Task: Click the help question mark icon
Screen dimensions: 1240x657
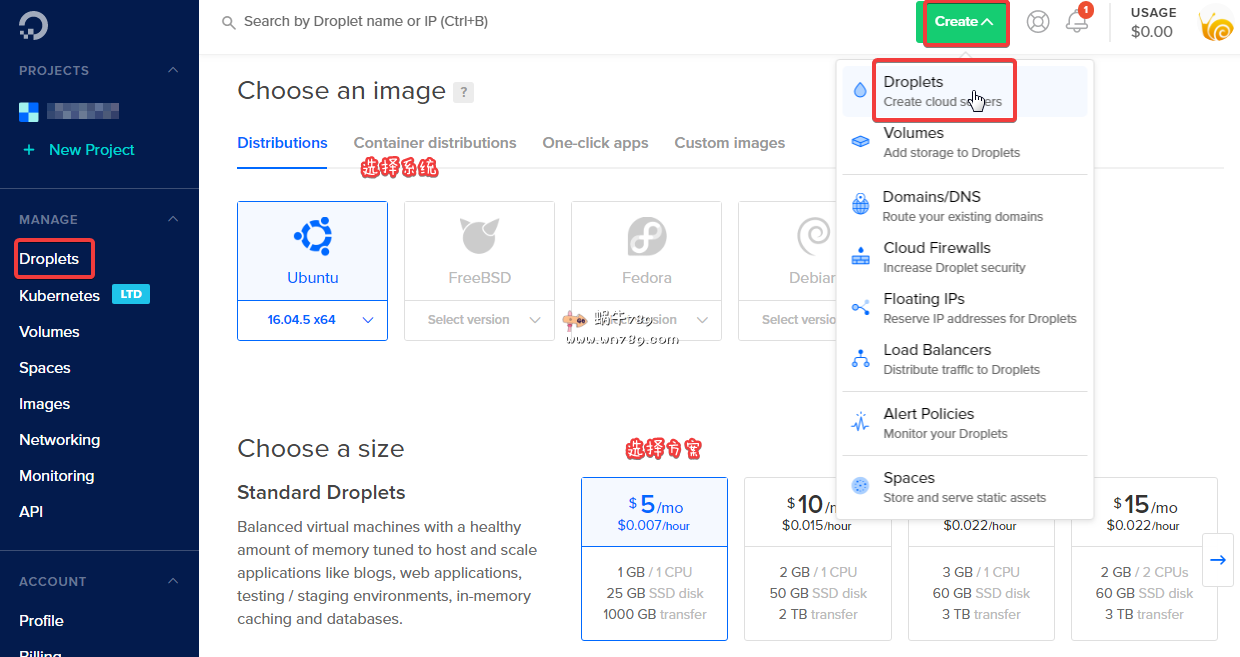Action: coord(463,92)
